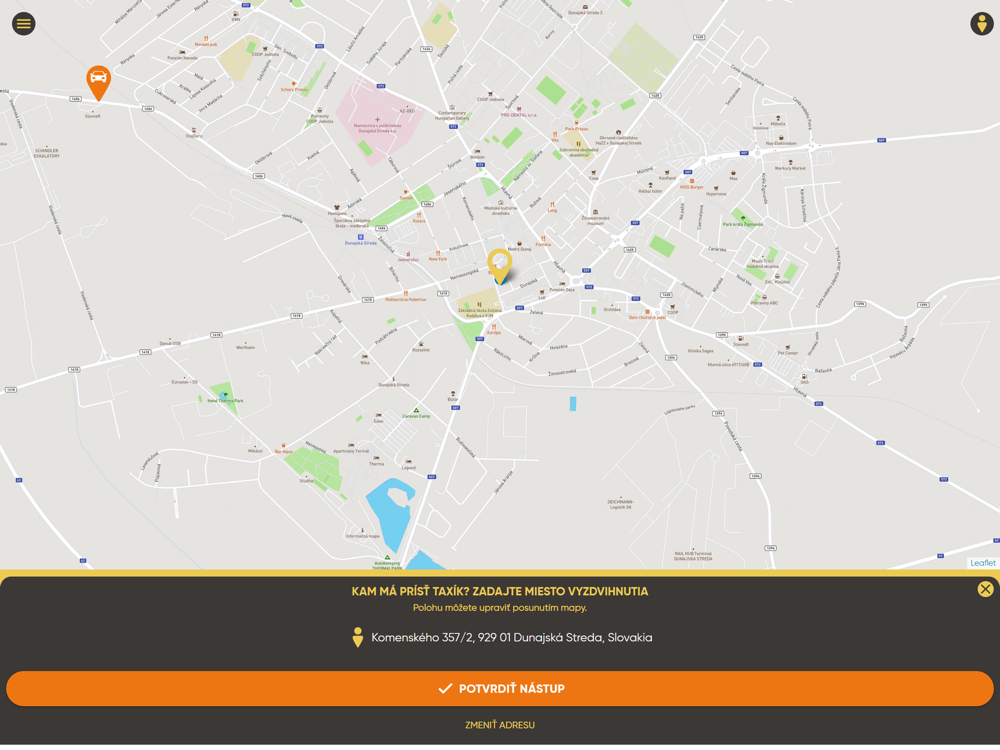Select the Žitnoostrovské múzeum icon

(x=595, y=212)
